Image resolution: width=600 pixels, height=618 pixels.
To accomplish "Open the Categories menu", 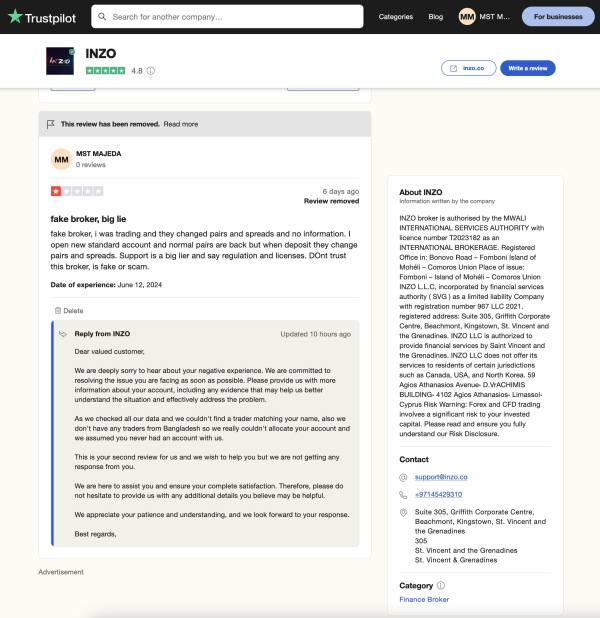I will coord(395,17).
